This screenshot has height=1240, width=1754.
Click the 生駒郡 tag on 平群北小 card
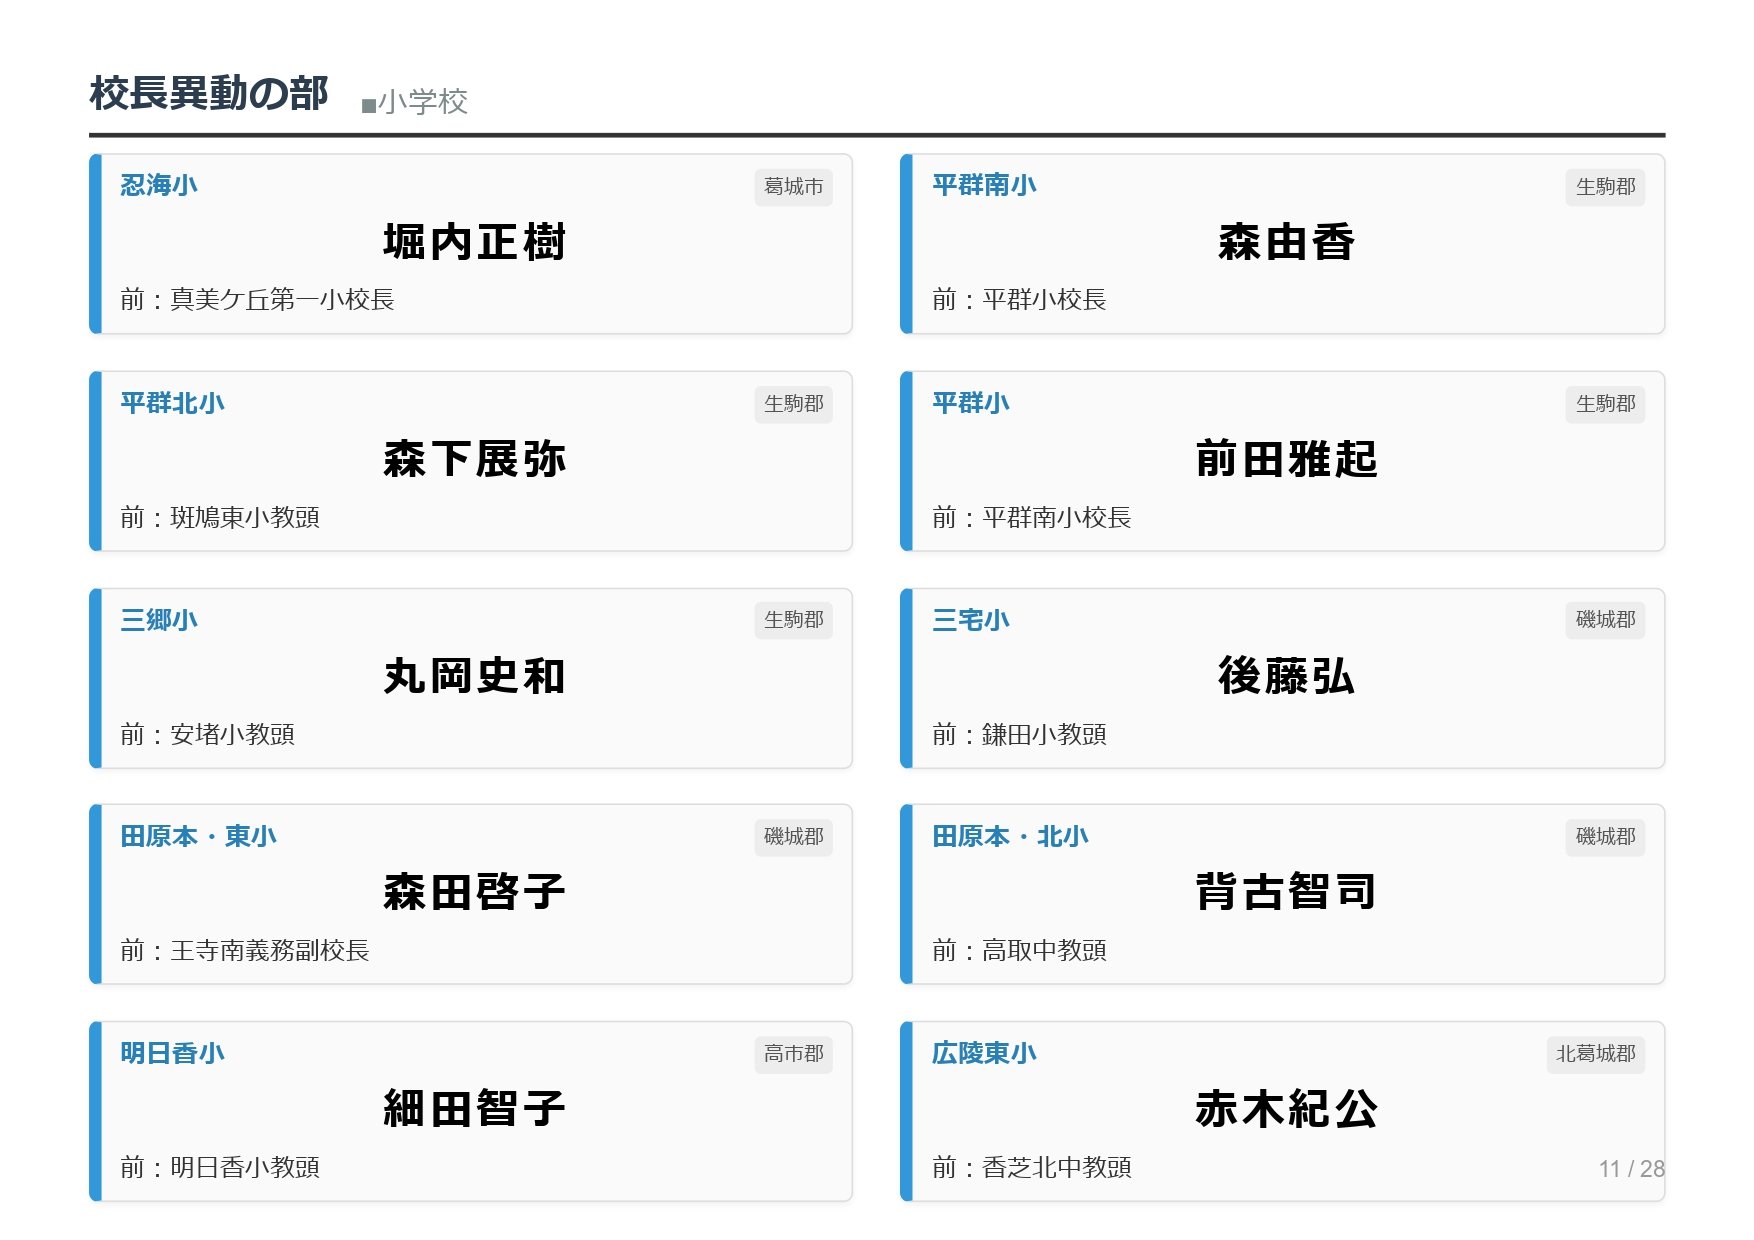click(793, 404)
